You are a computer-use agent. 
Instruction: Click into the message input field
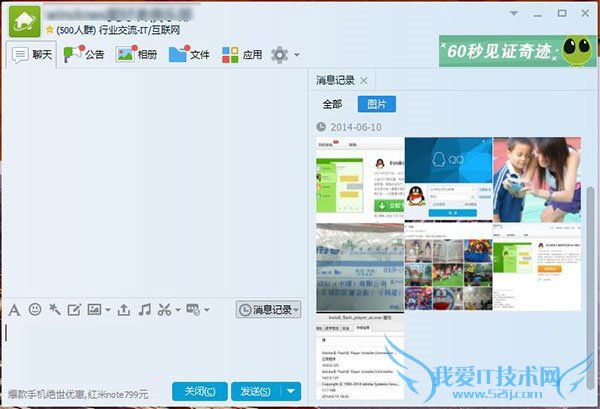coord(155,348)
